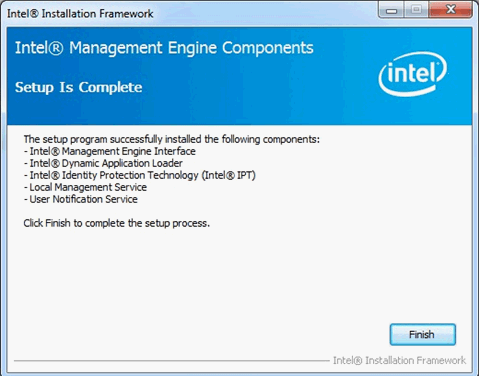The width and height of the screenshot is (479, 376).
Task: Click the horizontal separator line in footer
Action: coord(171,361)
